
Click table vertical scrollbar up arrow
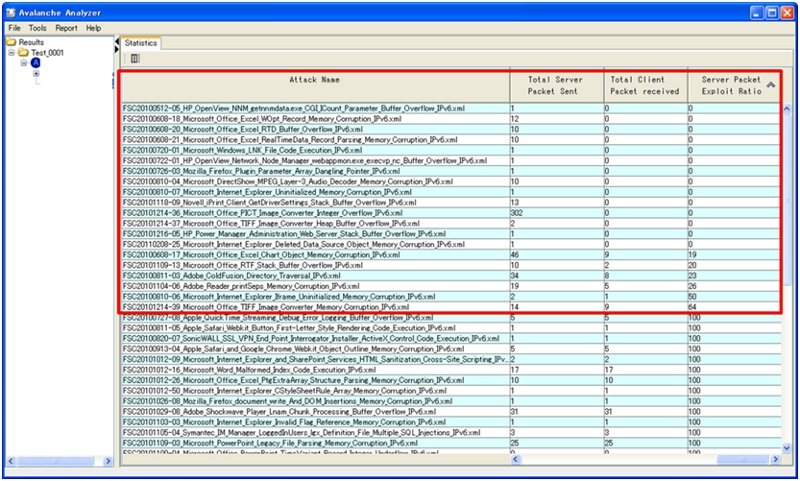tap(786, 109)
